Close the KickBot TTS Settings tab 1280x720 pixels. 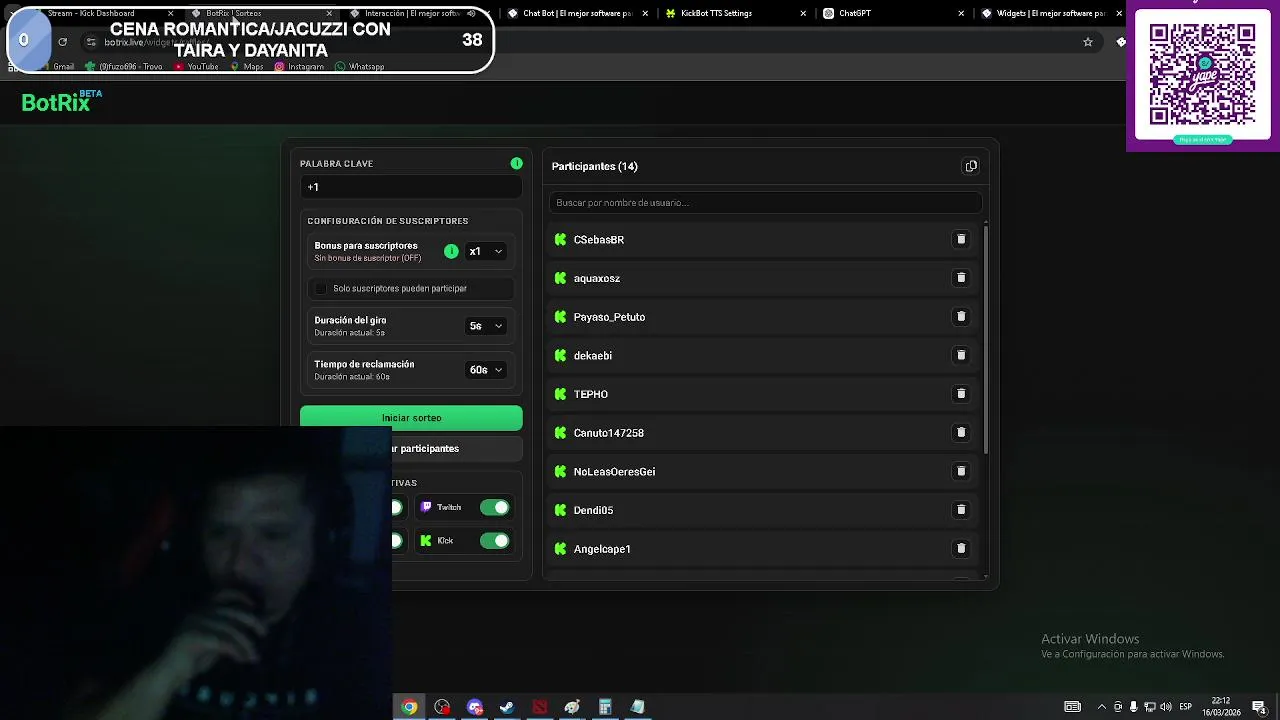[803, 13]
